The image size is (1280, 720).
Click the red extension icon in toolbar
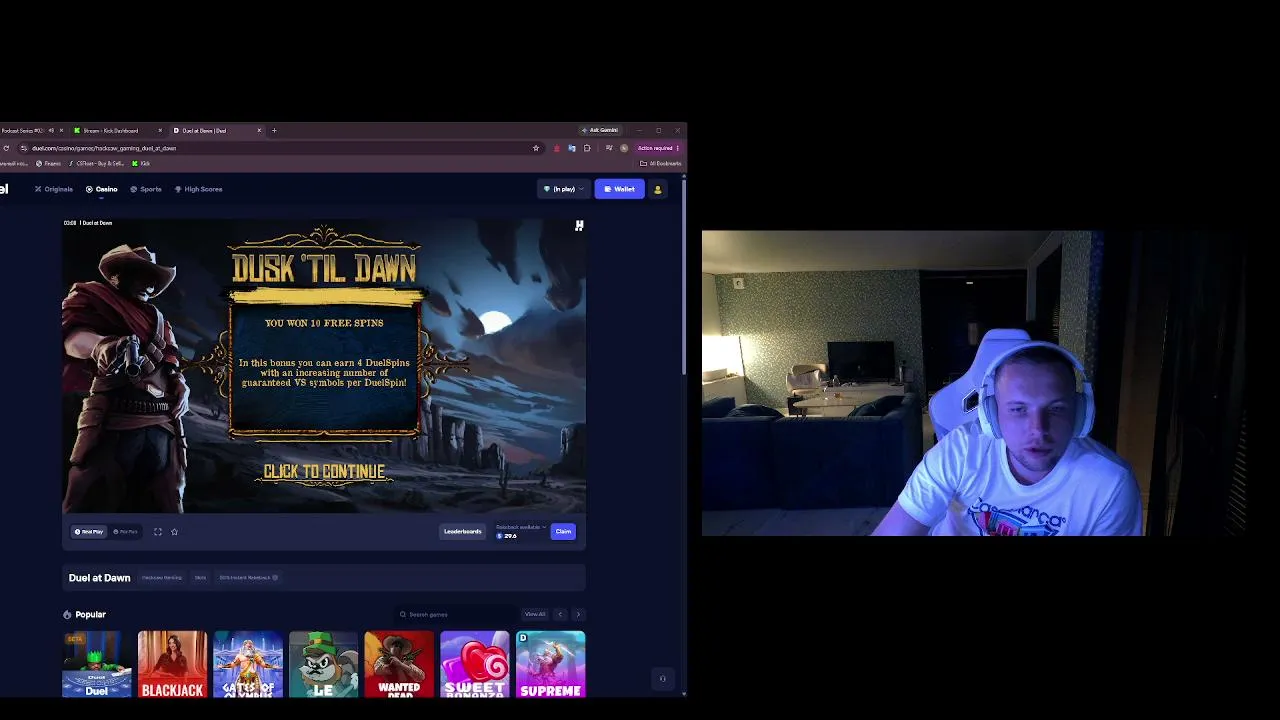pos(557,148)
